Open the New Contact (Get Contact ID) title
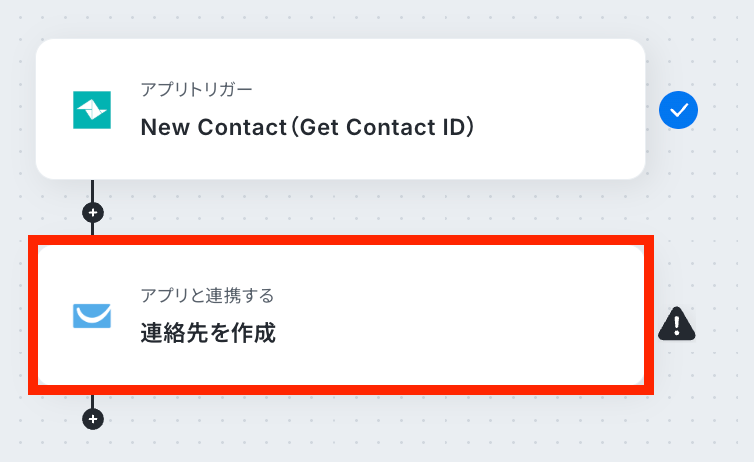Screen dimensions: 754x462 306,127
